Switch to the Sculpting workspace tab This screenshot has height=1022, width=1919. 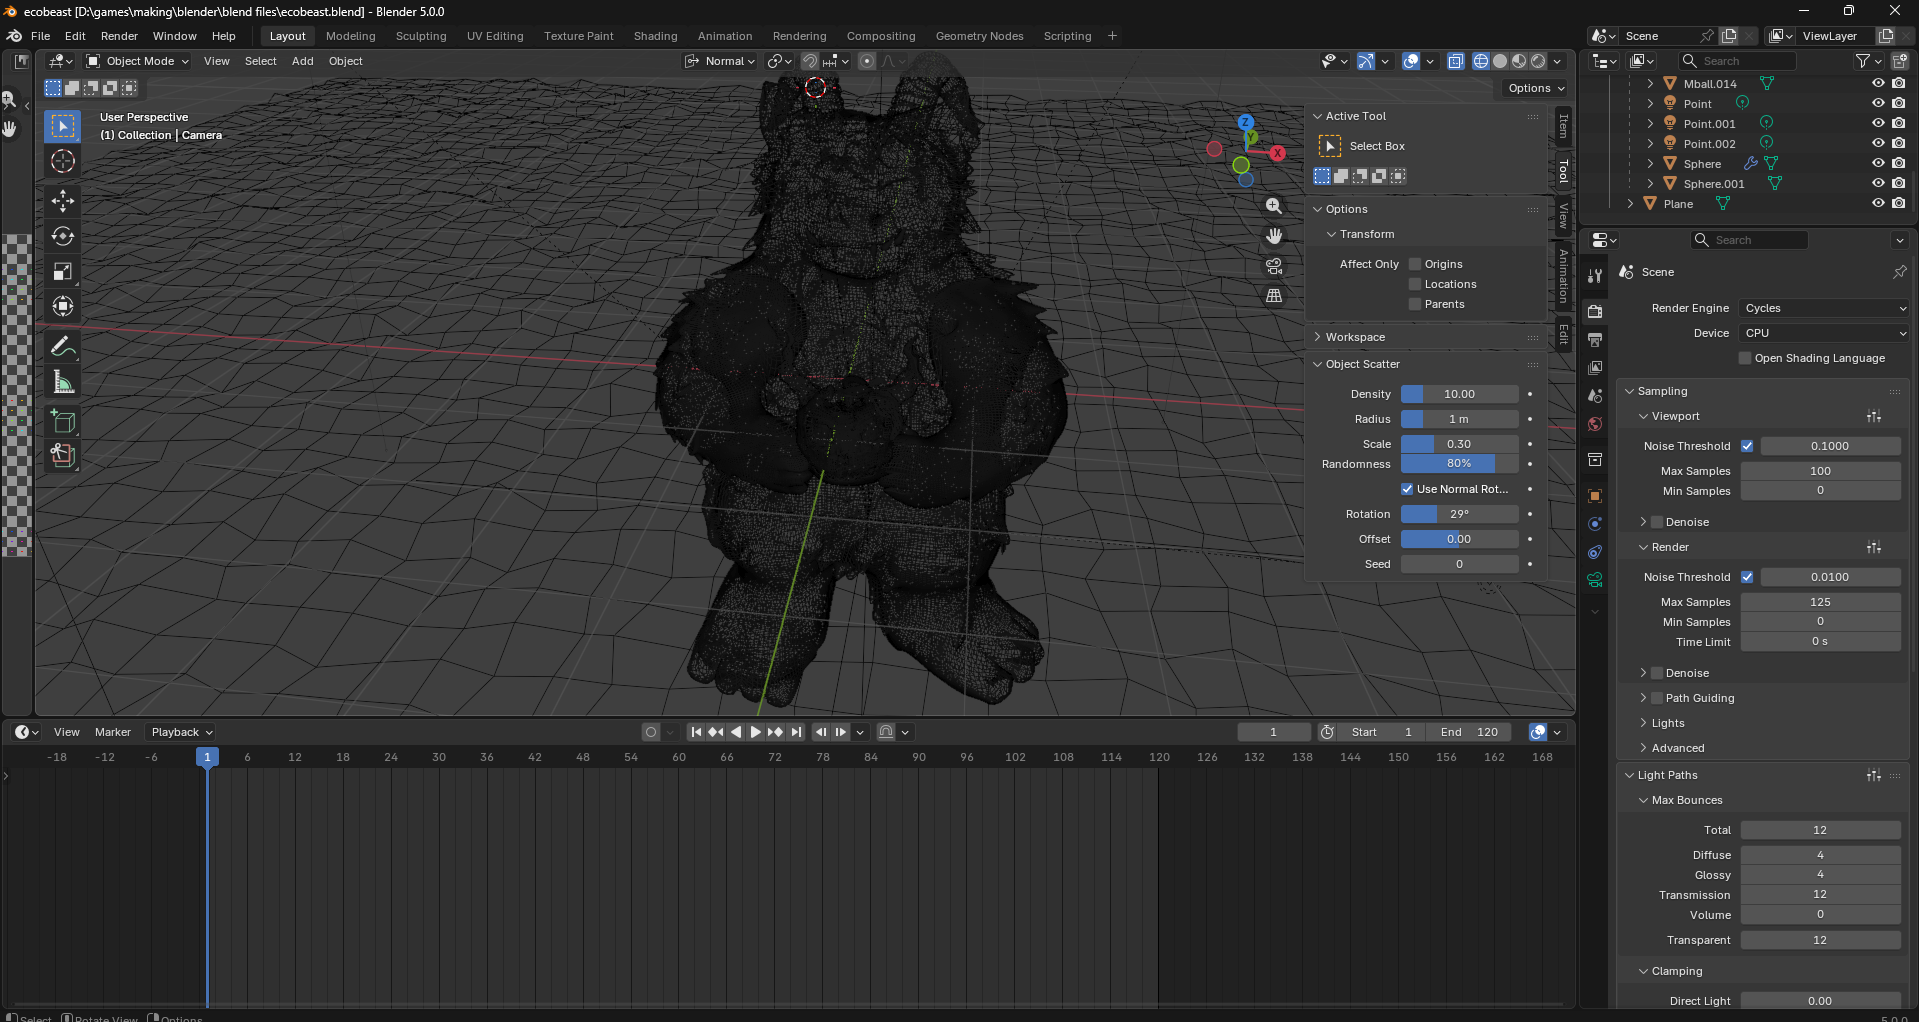(x=420, y=36)
